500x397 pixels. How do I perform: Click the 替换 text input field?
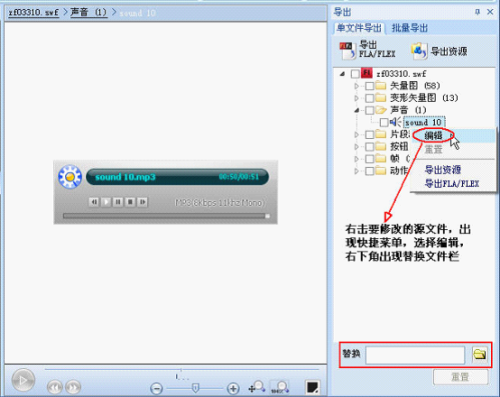point(415,355)
